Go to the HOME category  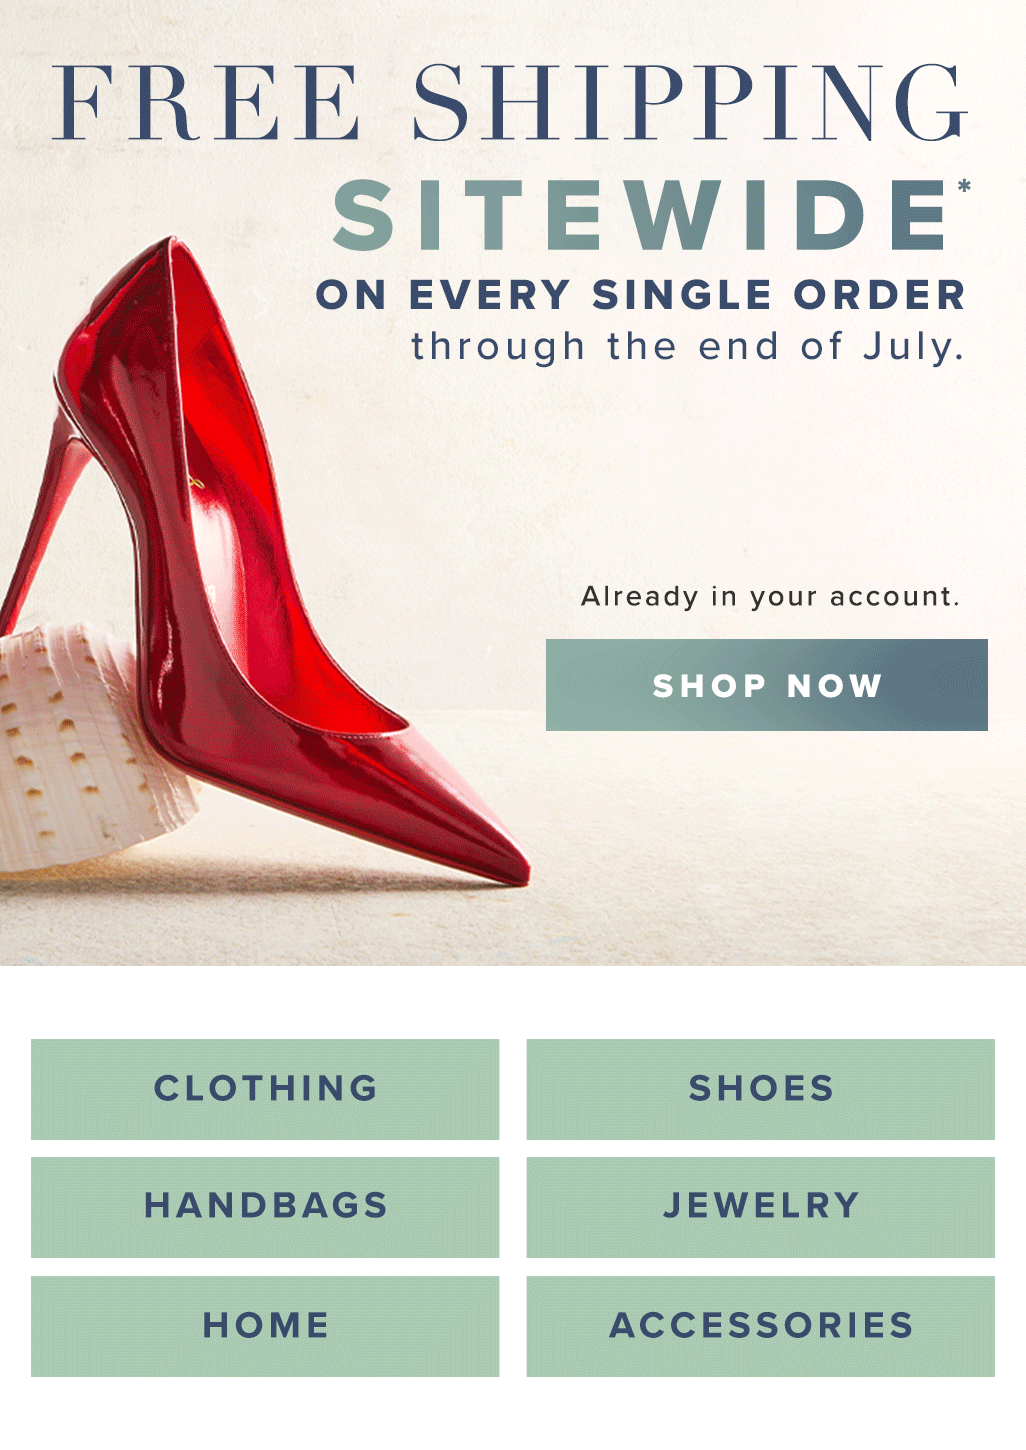coord(265,1326)
